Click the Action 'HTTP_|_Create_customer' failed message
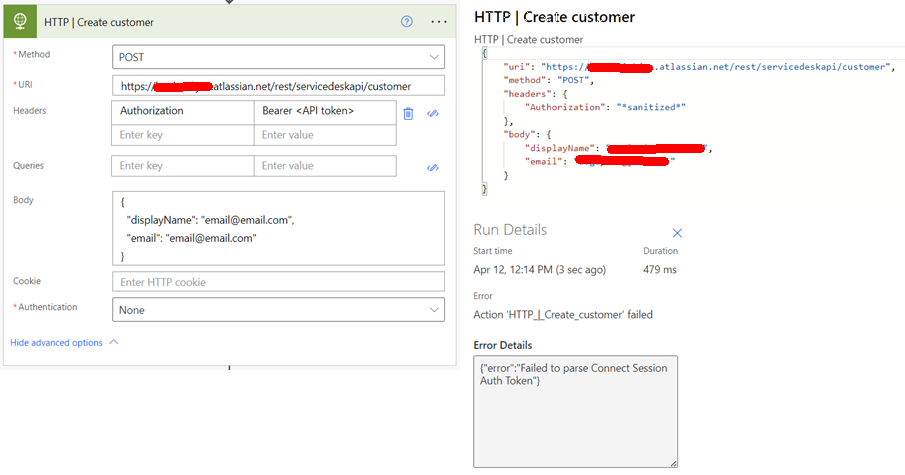Screen dimensions: 905x475 pyautogui.click(x=563, y=315)
